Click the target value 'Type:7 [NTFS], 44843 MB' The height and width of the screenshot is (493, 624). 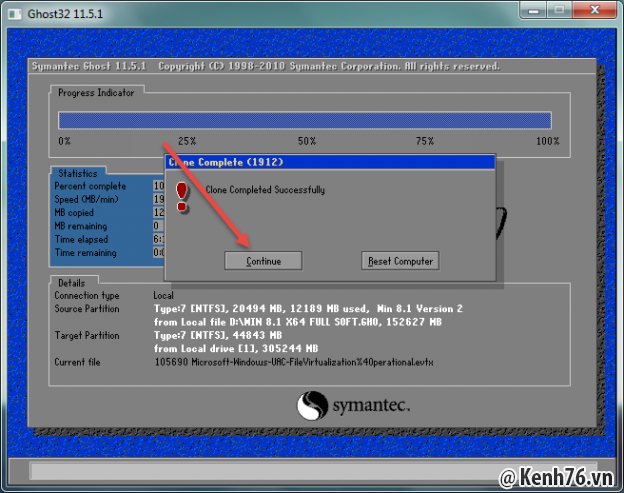point(218,335)
